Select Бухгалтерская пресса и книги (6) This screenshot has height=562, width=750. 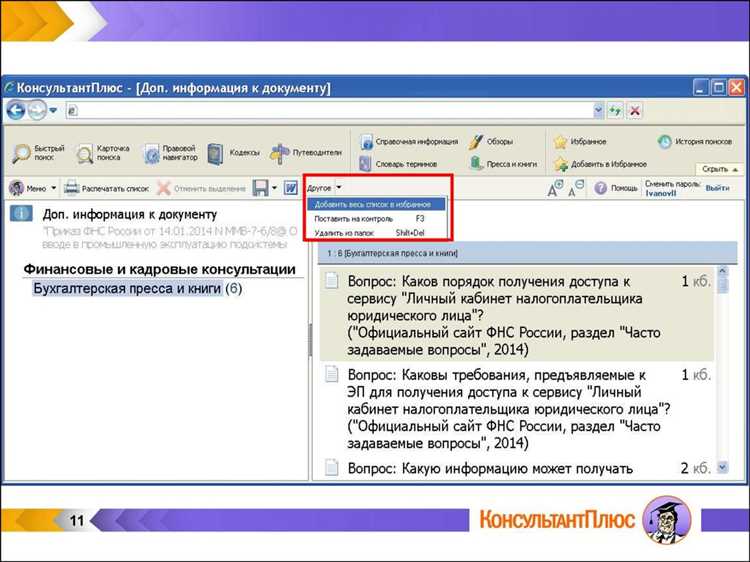[x=137, y=288]
